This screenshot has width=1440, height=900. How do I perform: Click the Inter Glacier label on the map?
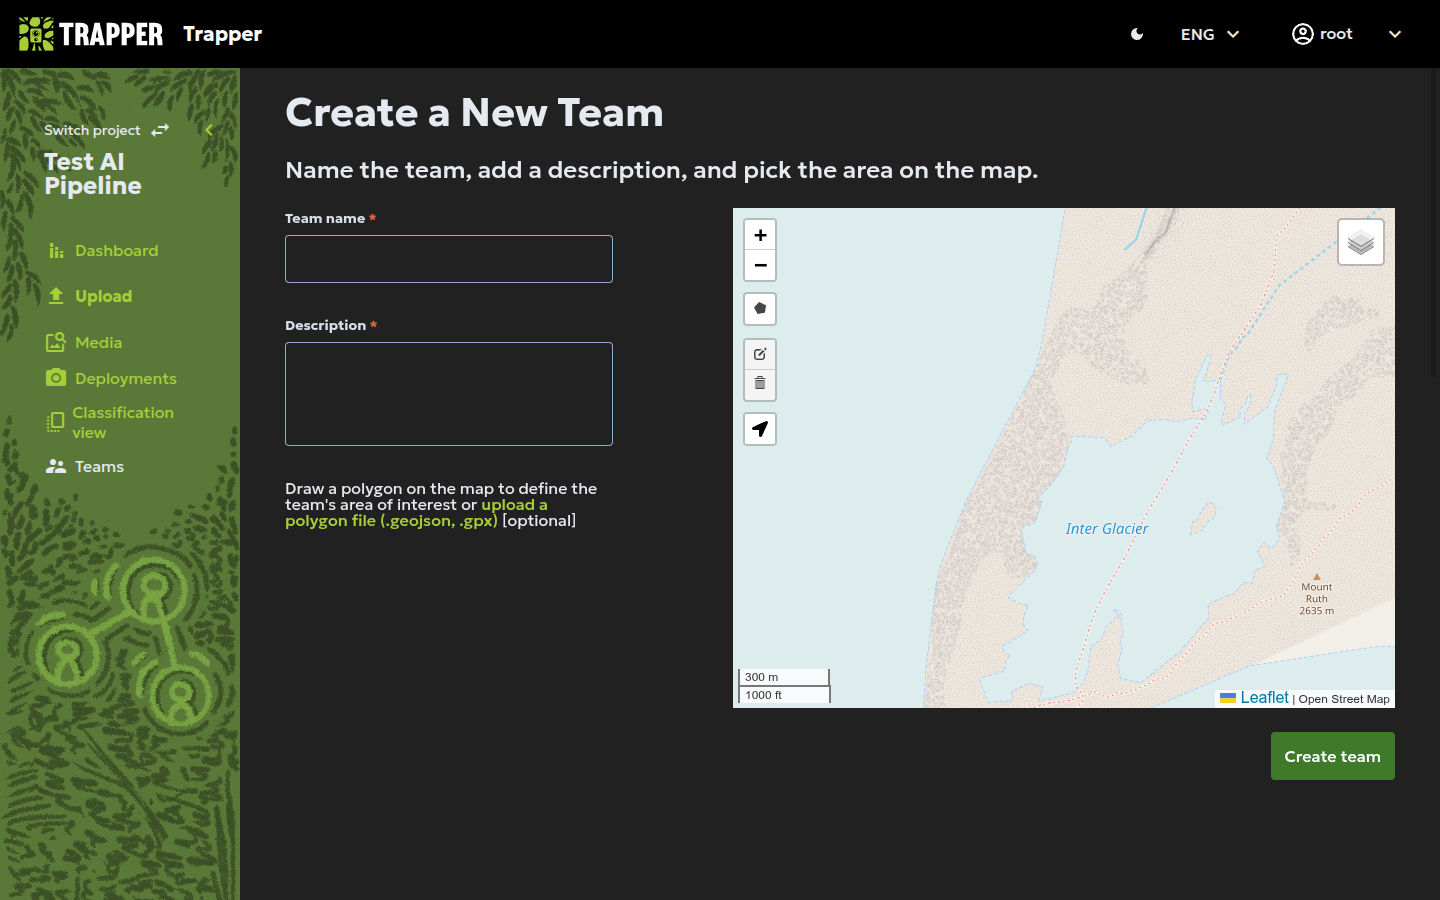[1107, 529]
